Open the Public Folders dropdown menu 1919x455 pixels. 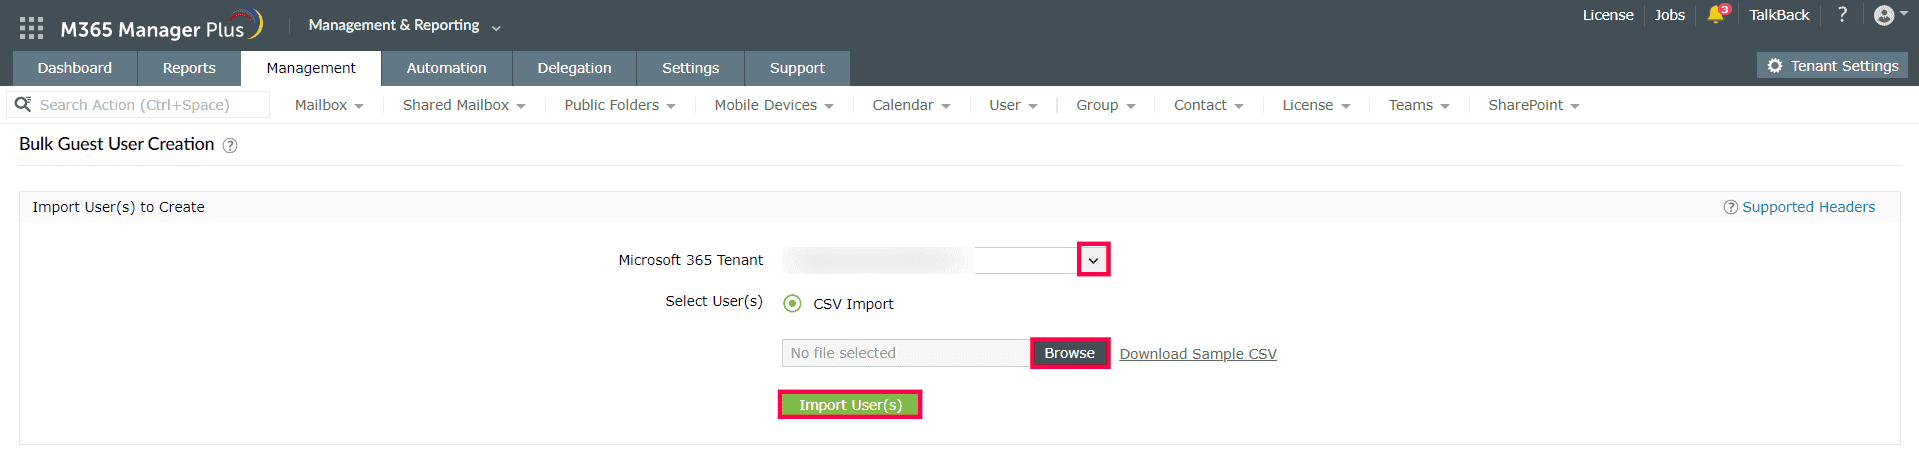coord(620,105)
